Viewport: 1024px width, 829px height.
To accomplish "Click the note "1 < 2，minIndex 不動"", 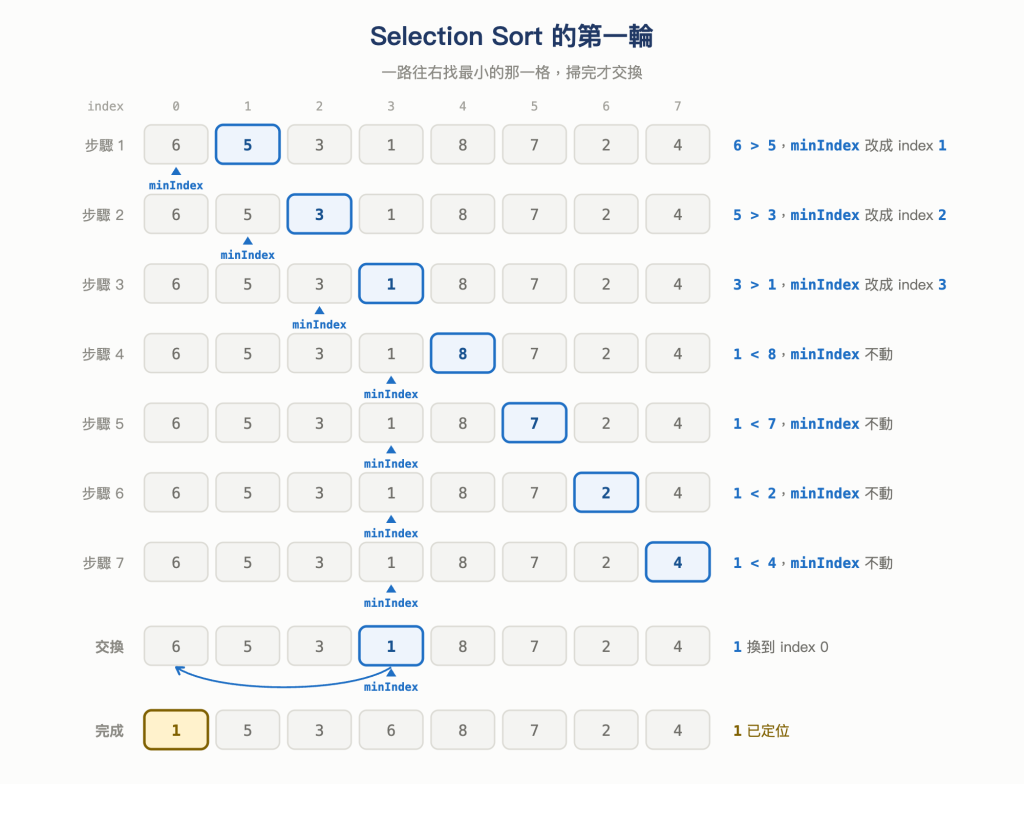I will (813, 493).
